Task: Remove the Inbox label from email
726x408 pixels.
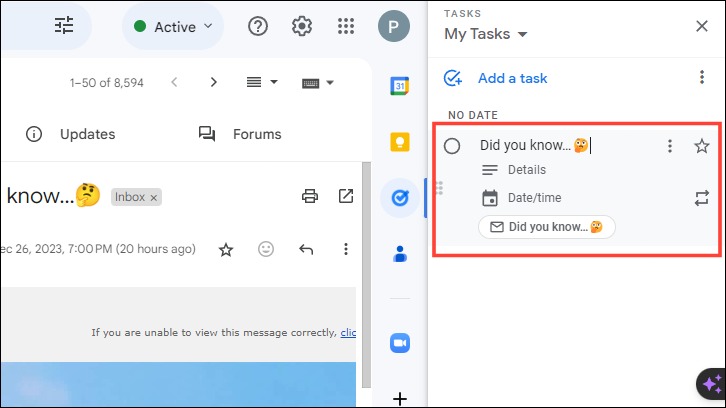Action: point(154,198)
